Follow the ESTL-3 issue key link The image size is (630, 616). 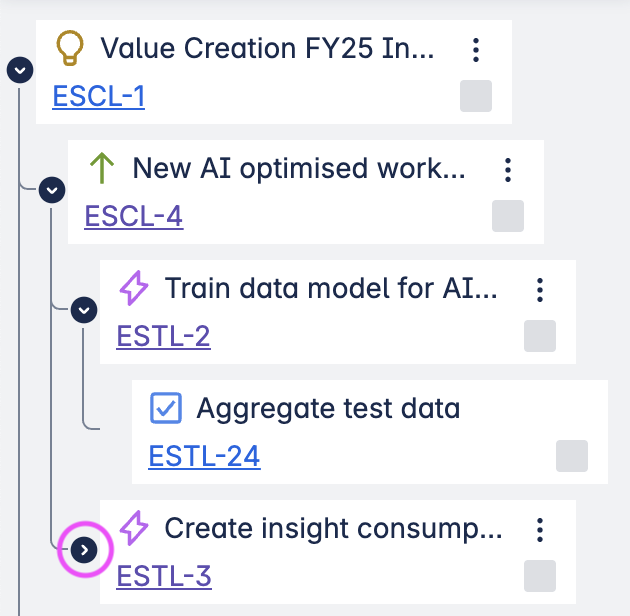coord(164,576)
